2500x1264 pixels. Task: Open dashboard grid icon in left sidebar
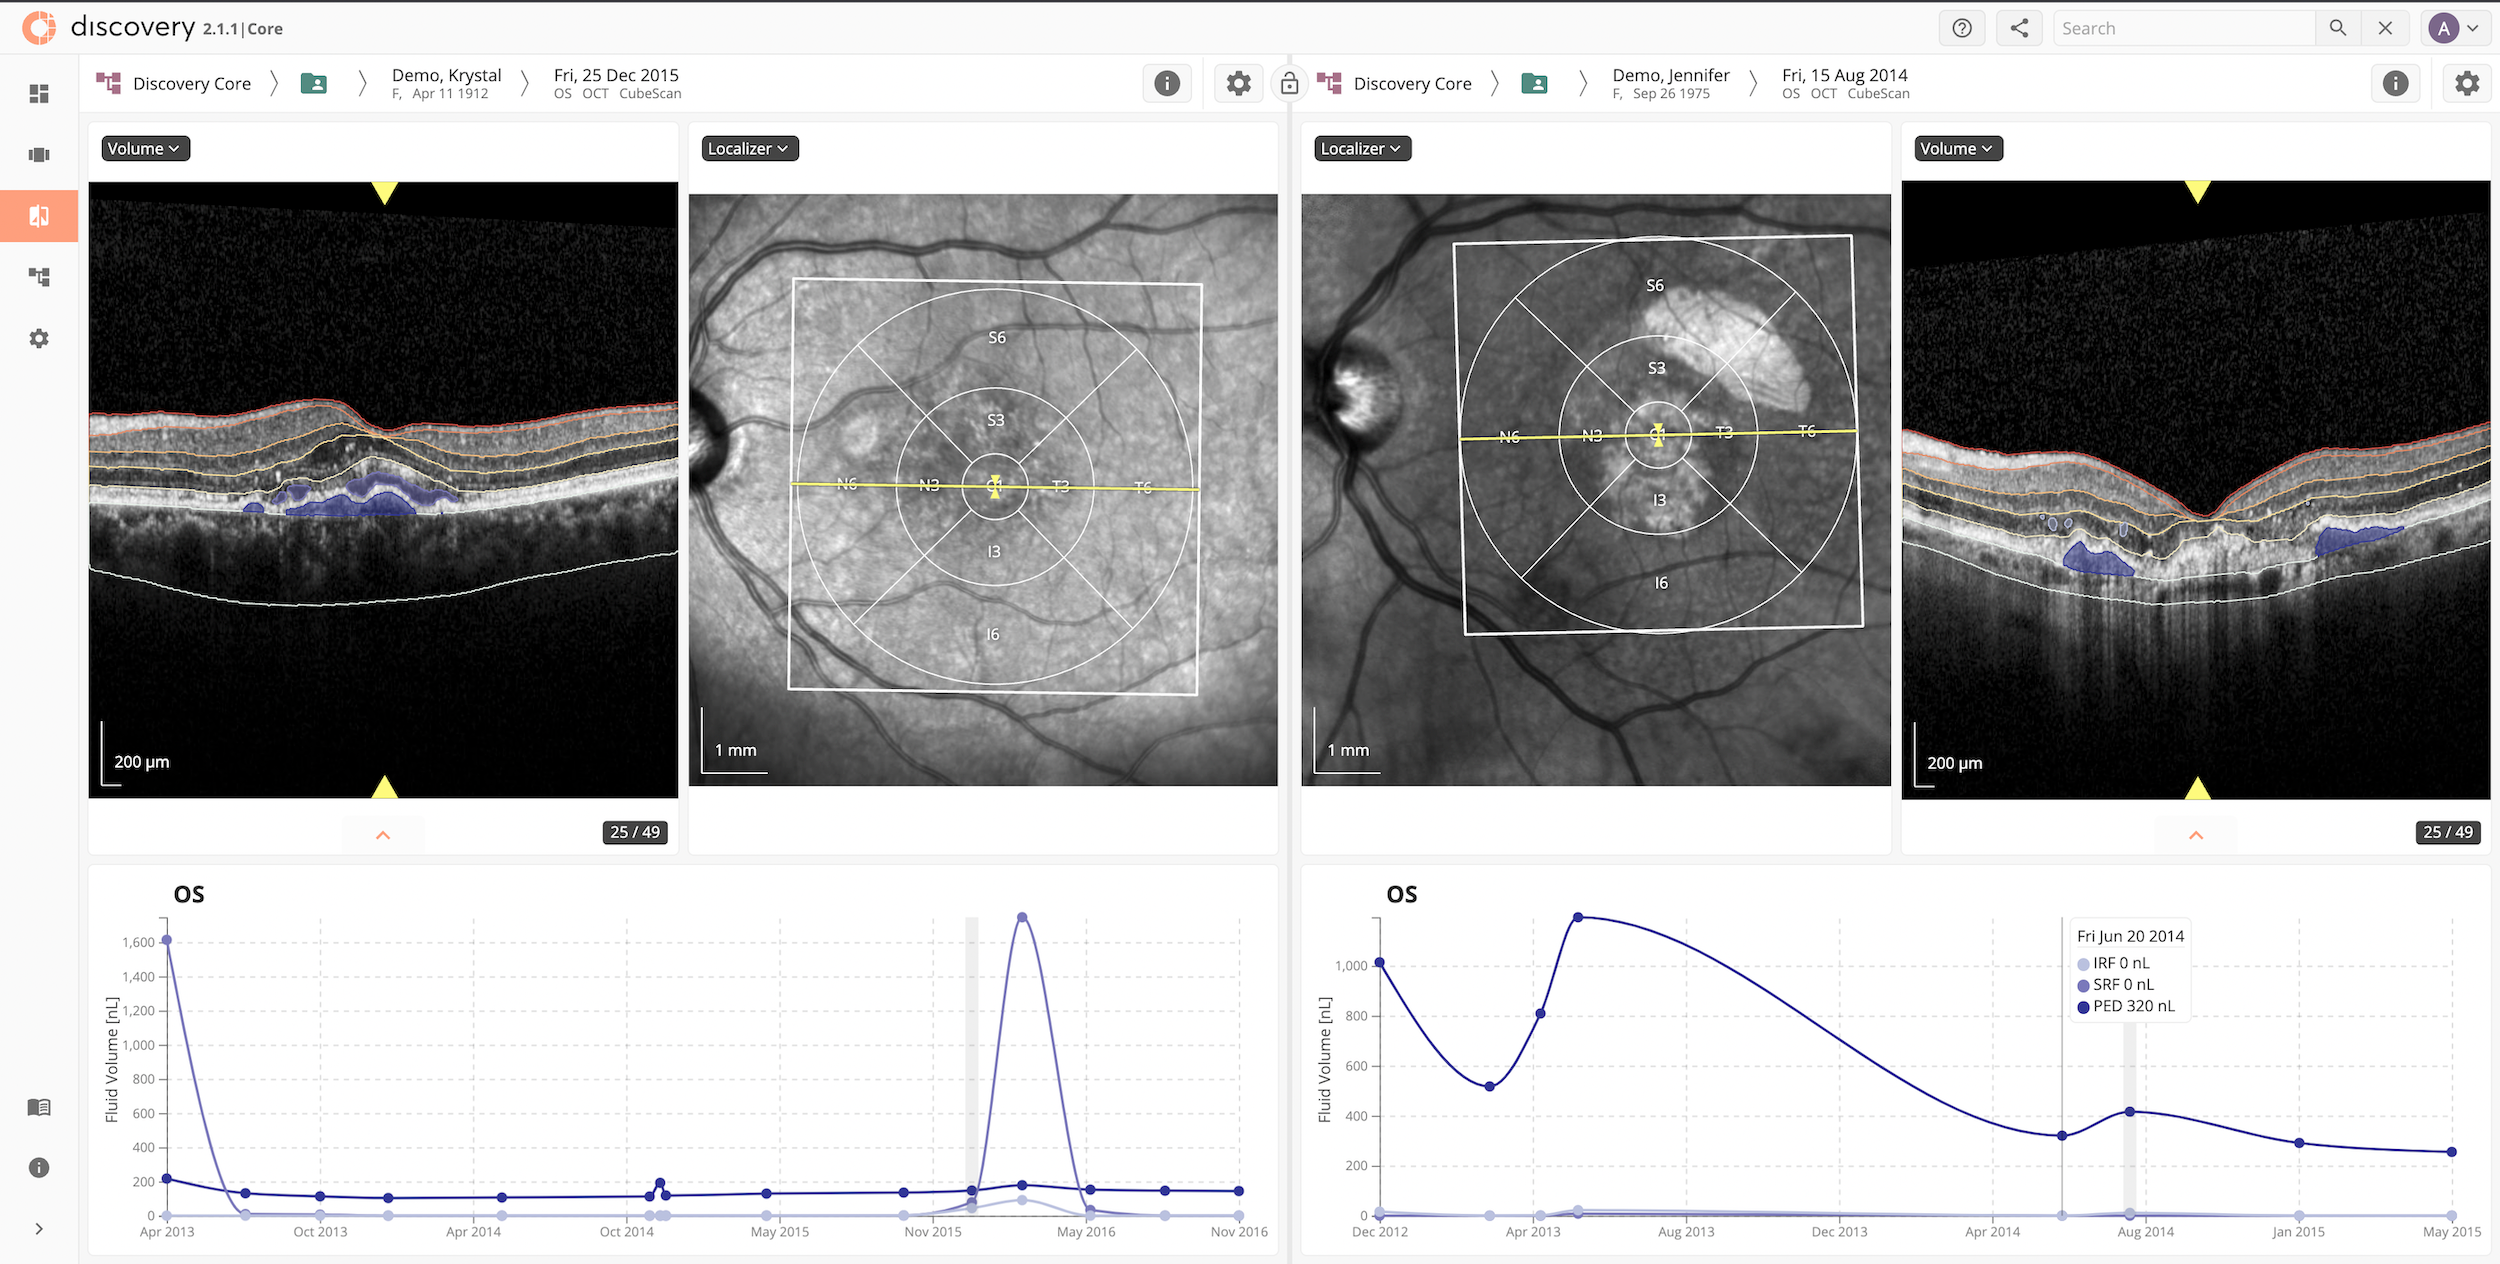coord(39,93)
